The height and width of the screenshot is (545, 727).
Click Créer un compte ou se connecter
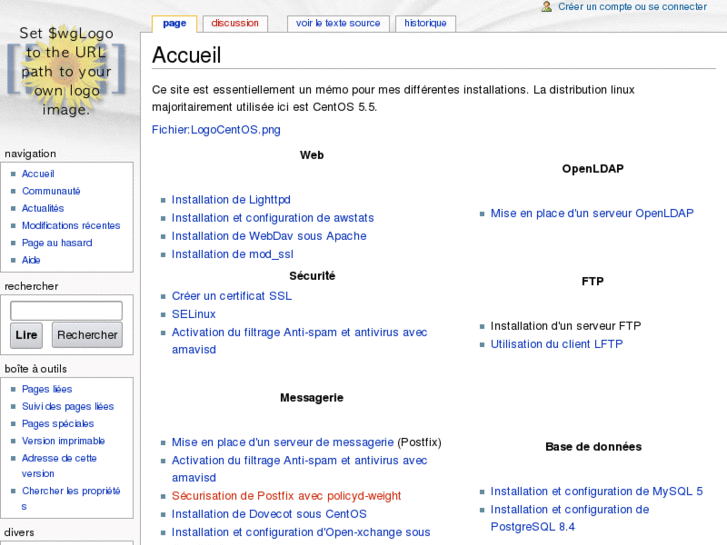(632, 6)
